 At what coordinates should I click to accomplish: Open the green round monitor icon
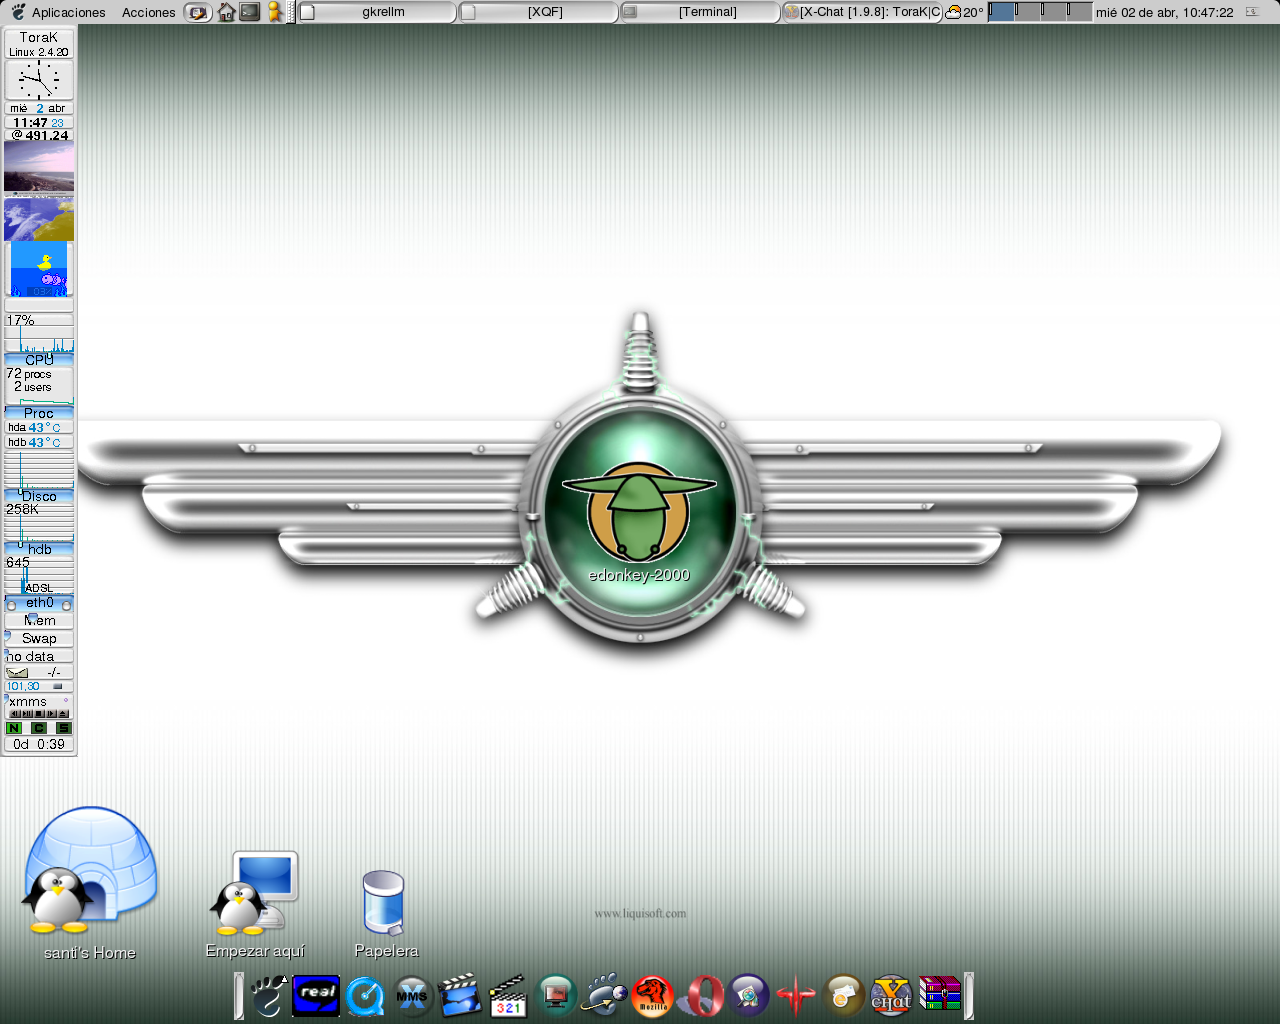557,996
